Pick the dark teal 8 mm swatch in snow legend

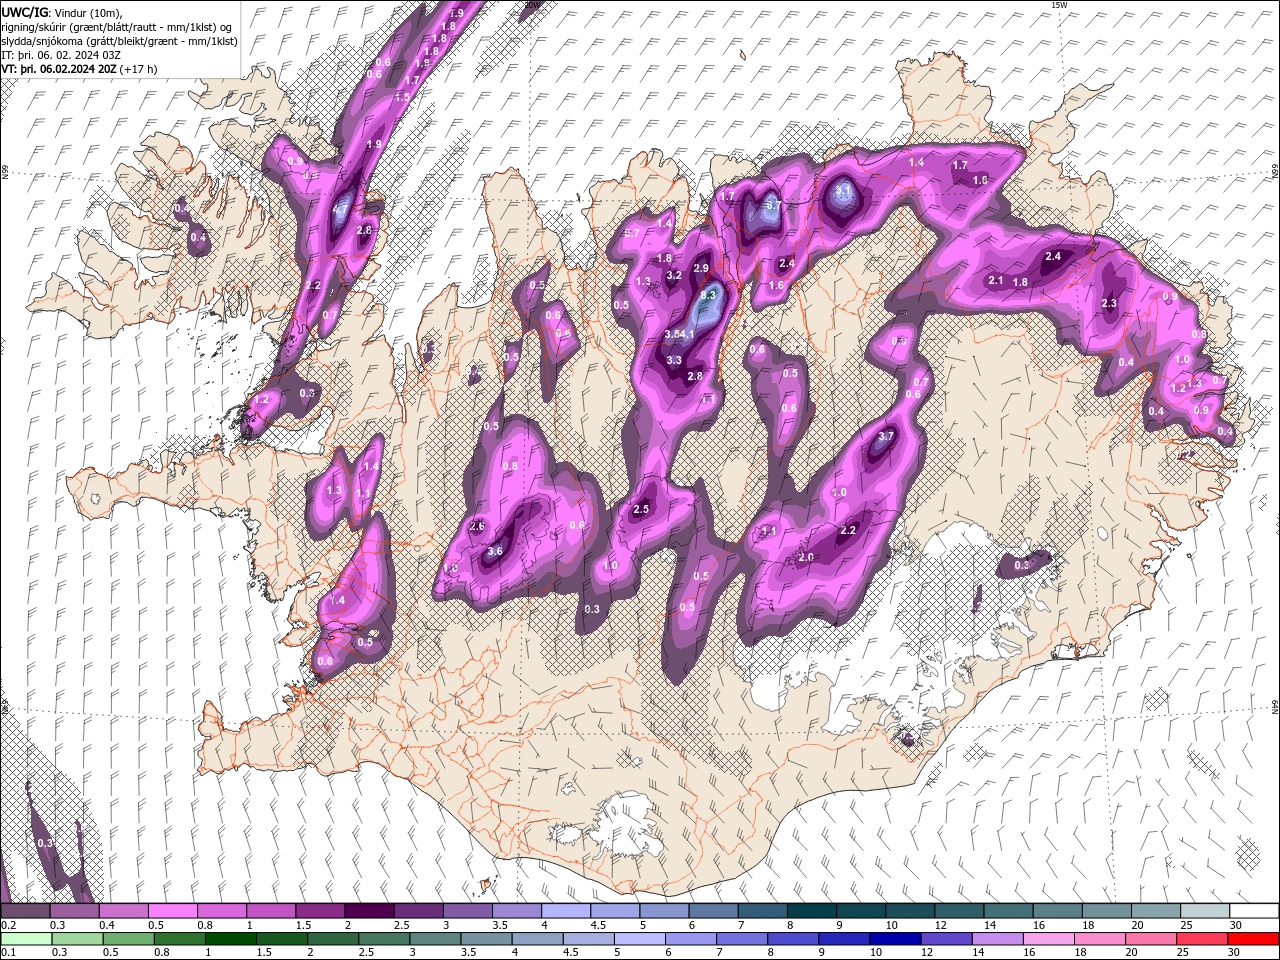[811, 911]
